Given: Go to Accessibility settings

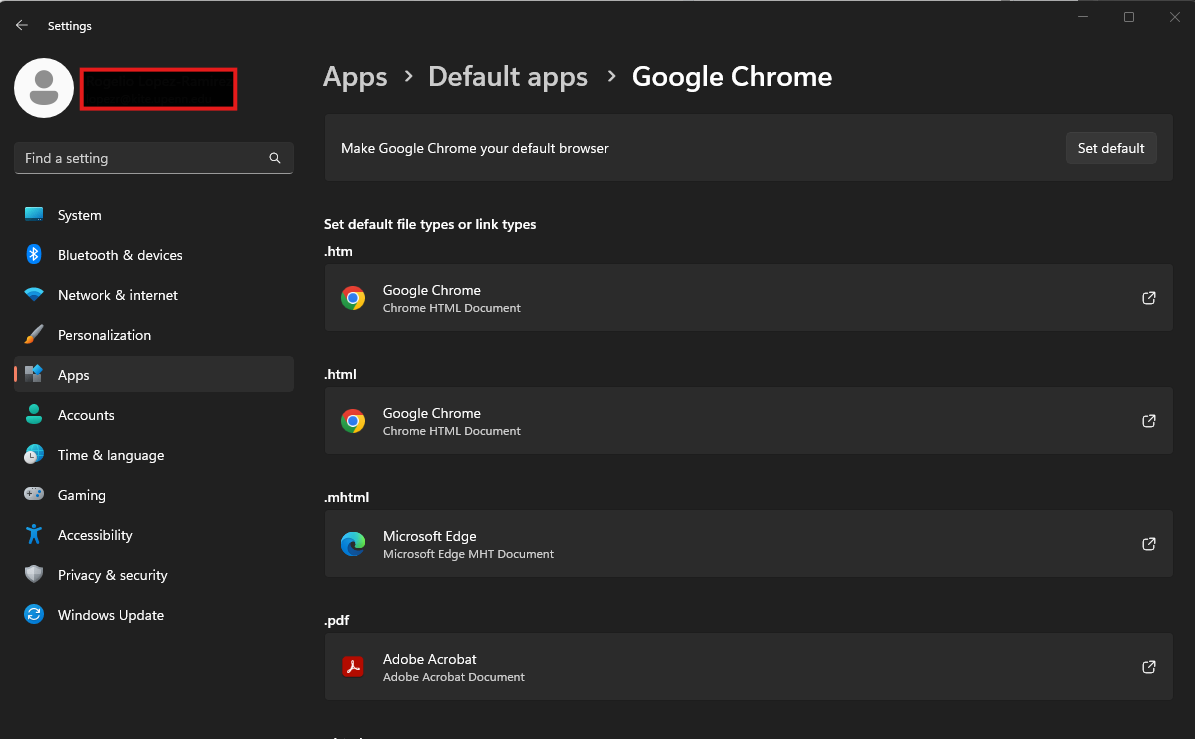Looking at the screenshot, I should point(154,535).
